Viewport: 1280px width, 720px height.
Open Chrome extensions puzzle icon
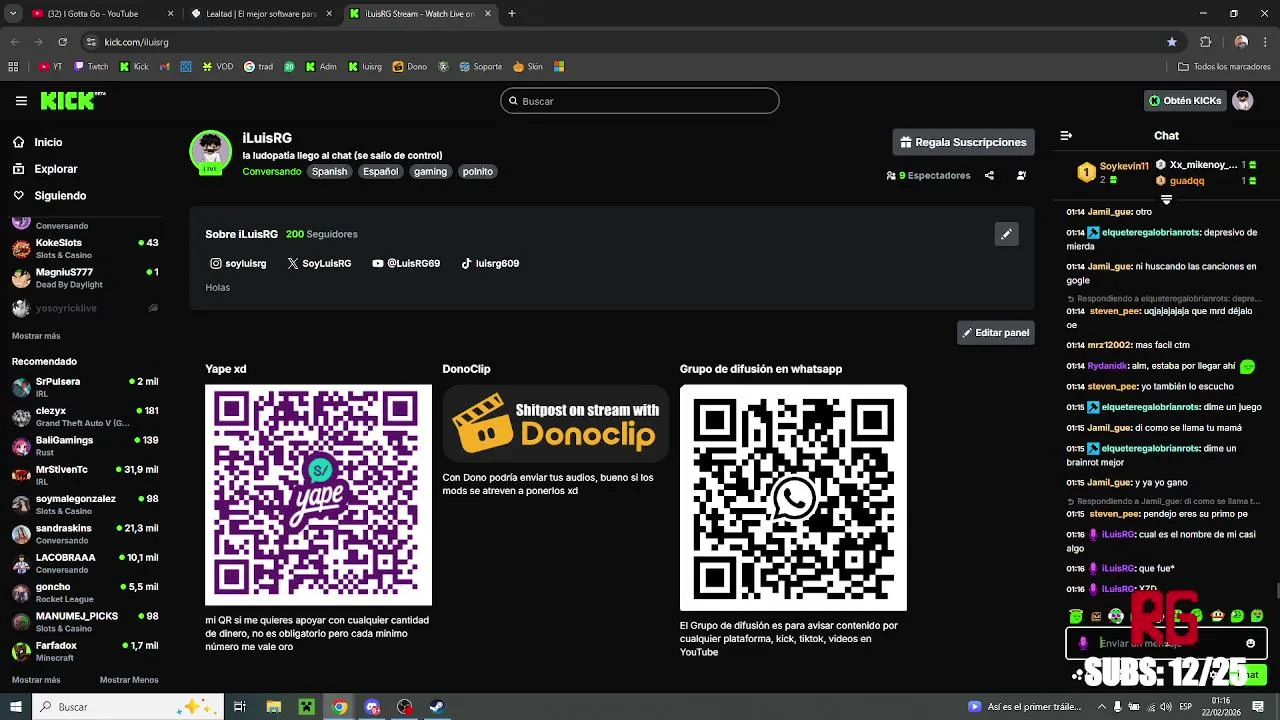(x=1205, y=42)
